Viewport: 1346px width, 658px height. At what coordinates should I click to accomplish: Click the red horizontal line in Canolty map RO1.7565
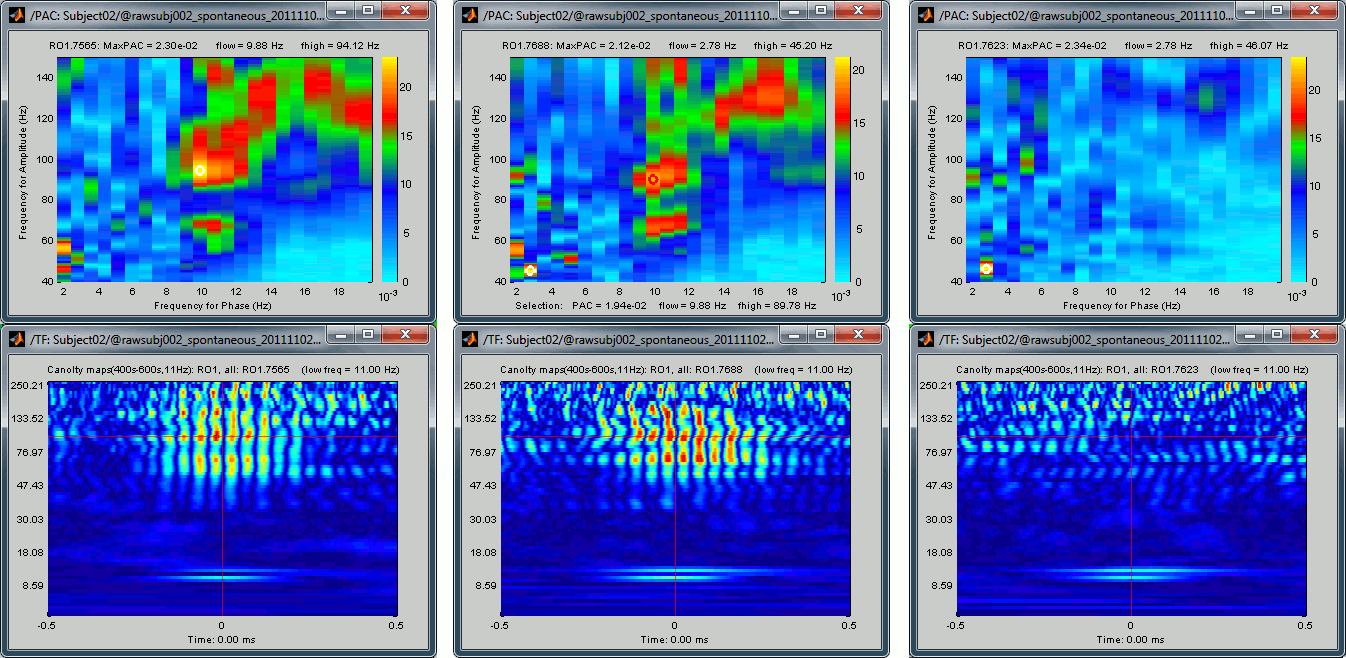pyautogui.click(x=120, y=436)
